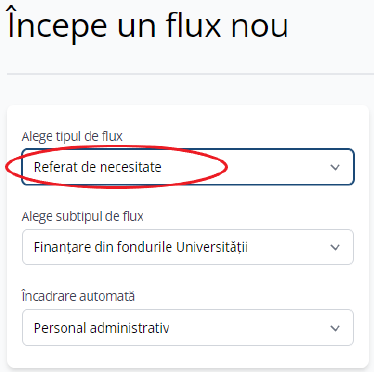The image size is (374, 372).
Task: Click the chevron arrow beside 'Personal administrativ'
Action: pyautogui.click(x=335, y=328)
